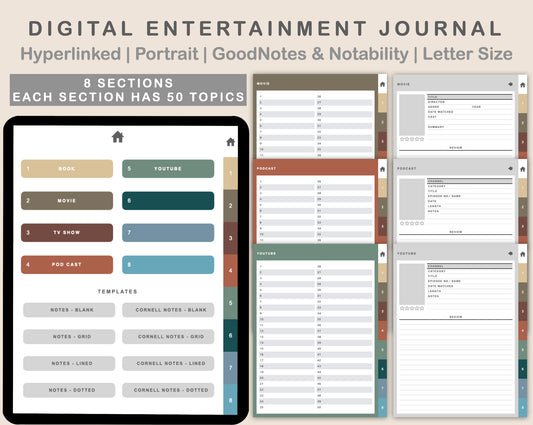533x425 pixels.
Task: Open section 5 YouTube on the tablet
Action: coord(168,169)
